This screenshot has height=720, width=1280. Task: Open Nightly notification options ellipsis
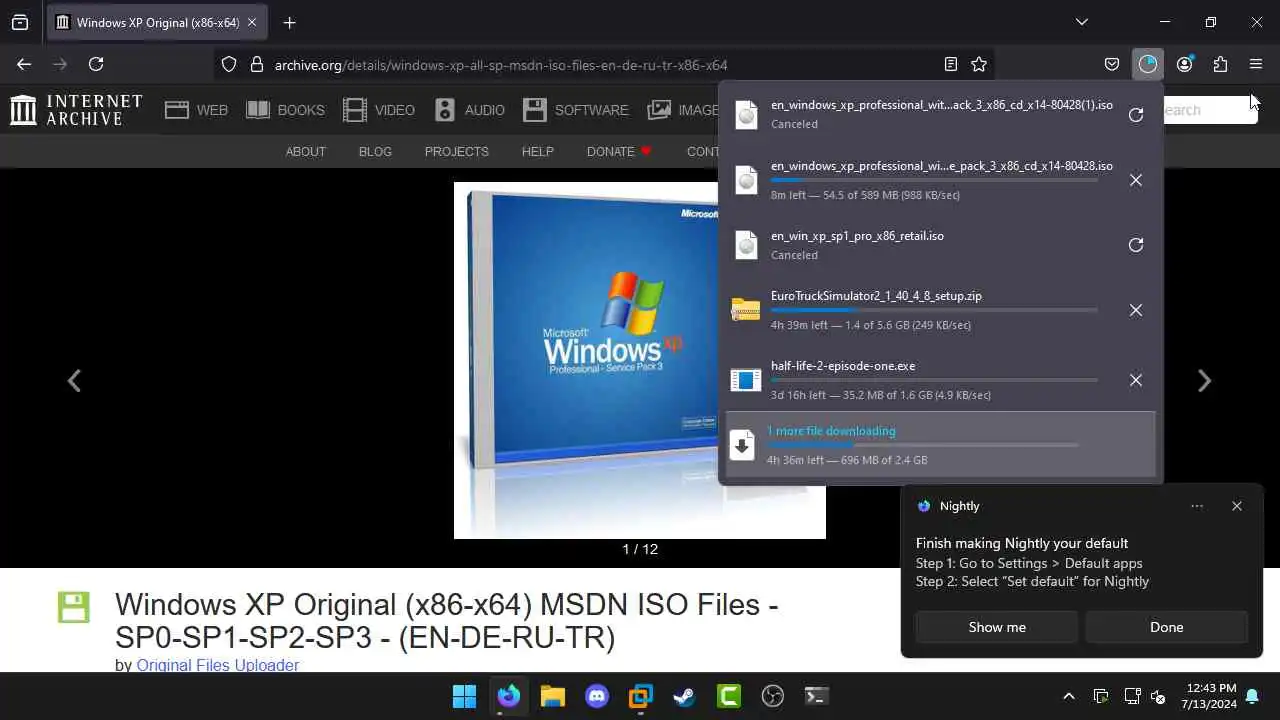1197,506
